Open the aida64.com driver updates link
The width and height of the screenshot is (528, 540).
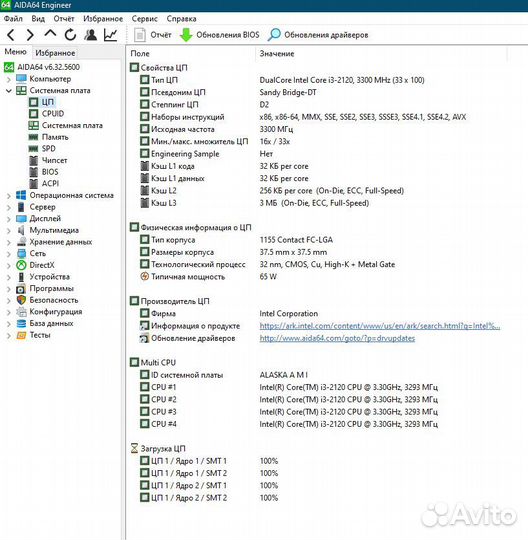(x=337, y=338)
